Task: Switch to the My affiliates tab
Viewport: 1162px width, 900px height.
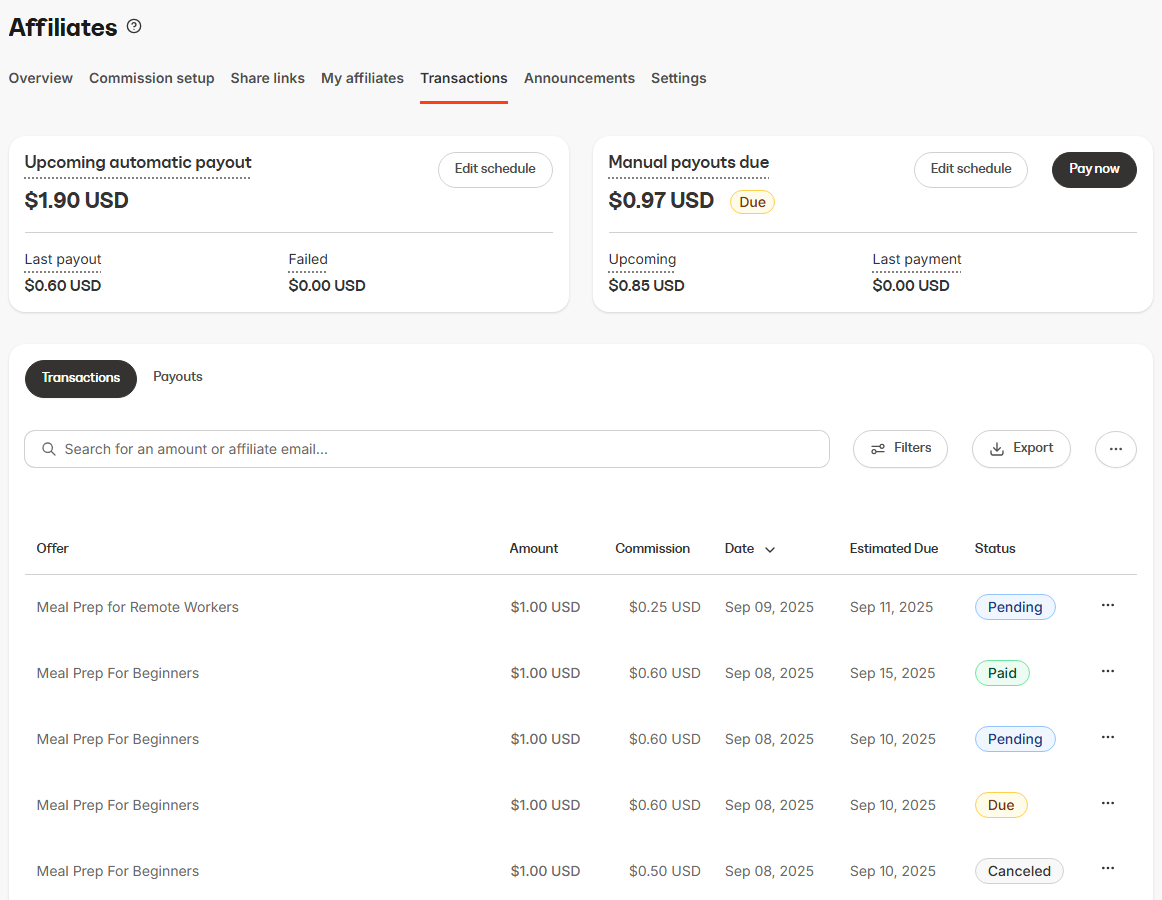Action: 362,78
